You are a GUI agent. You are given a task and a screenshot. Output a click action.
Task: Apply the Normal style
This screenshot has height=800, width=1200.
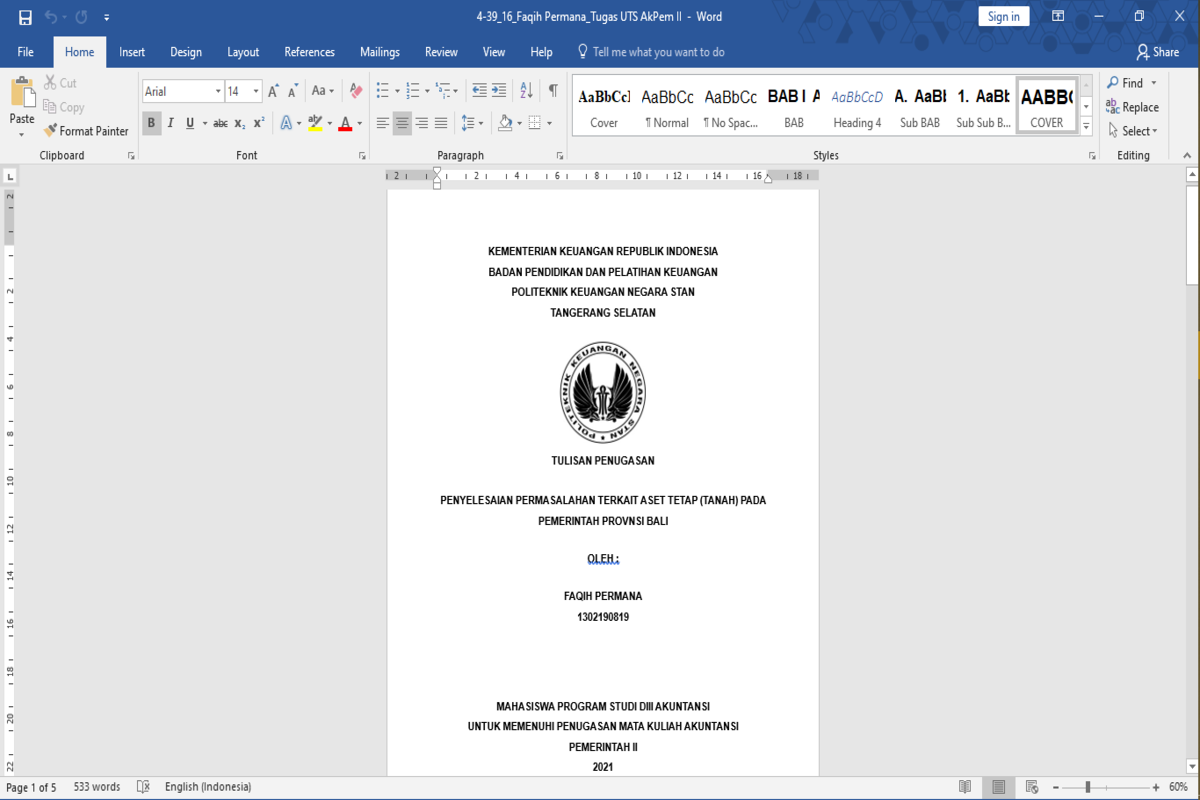[667, 107]
